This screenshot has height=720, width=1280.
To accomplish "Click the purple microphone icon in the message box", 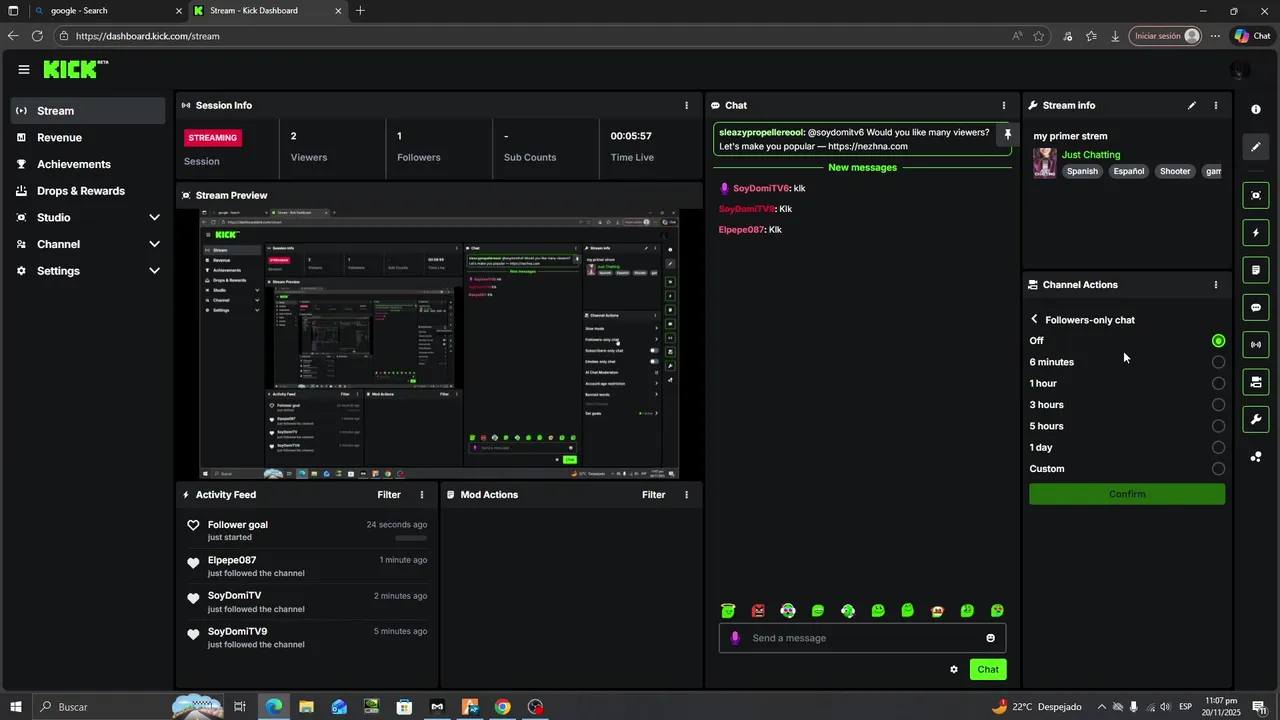I will click(735, 638).
